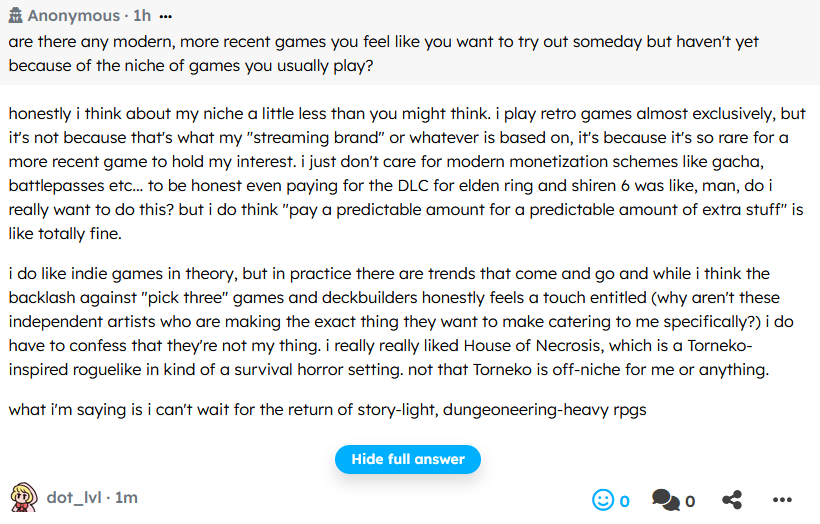This screenshot has width=820, height=524.
Task: Click the 1m answer timestamp
Action: tap(126, 497)
